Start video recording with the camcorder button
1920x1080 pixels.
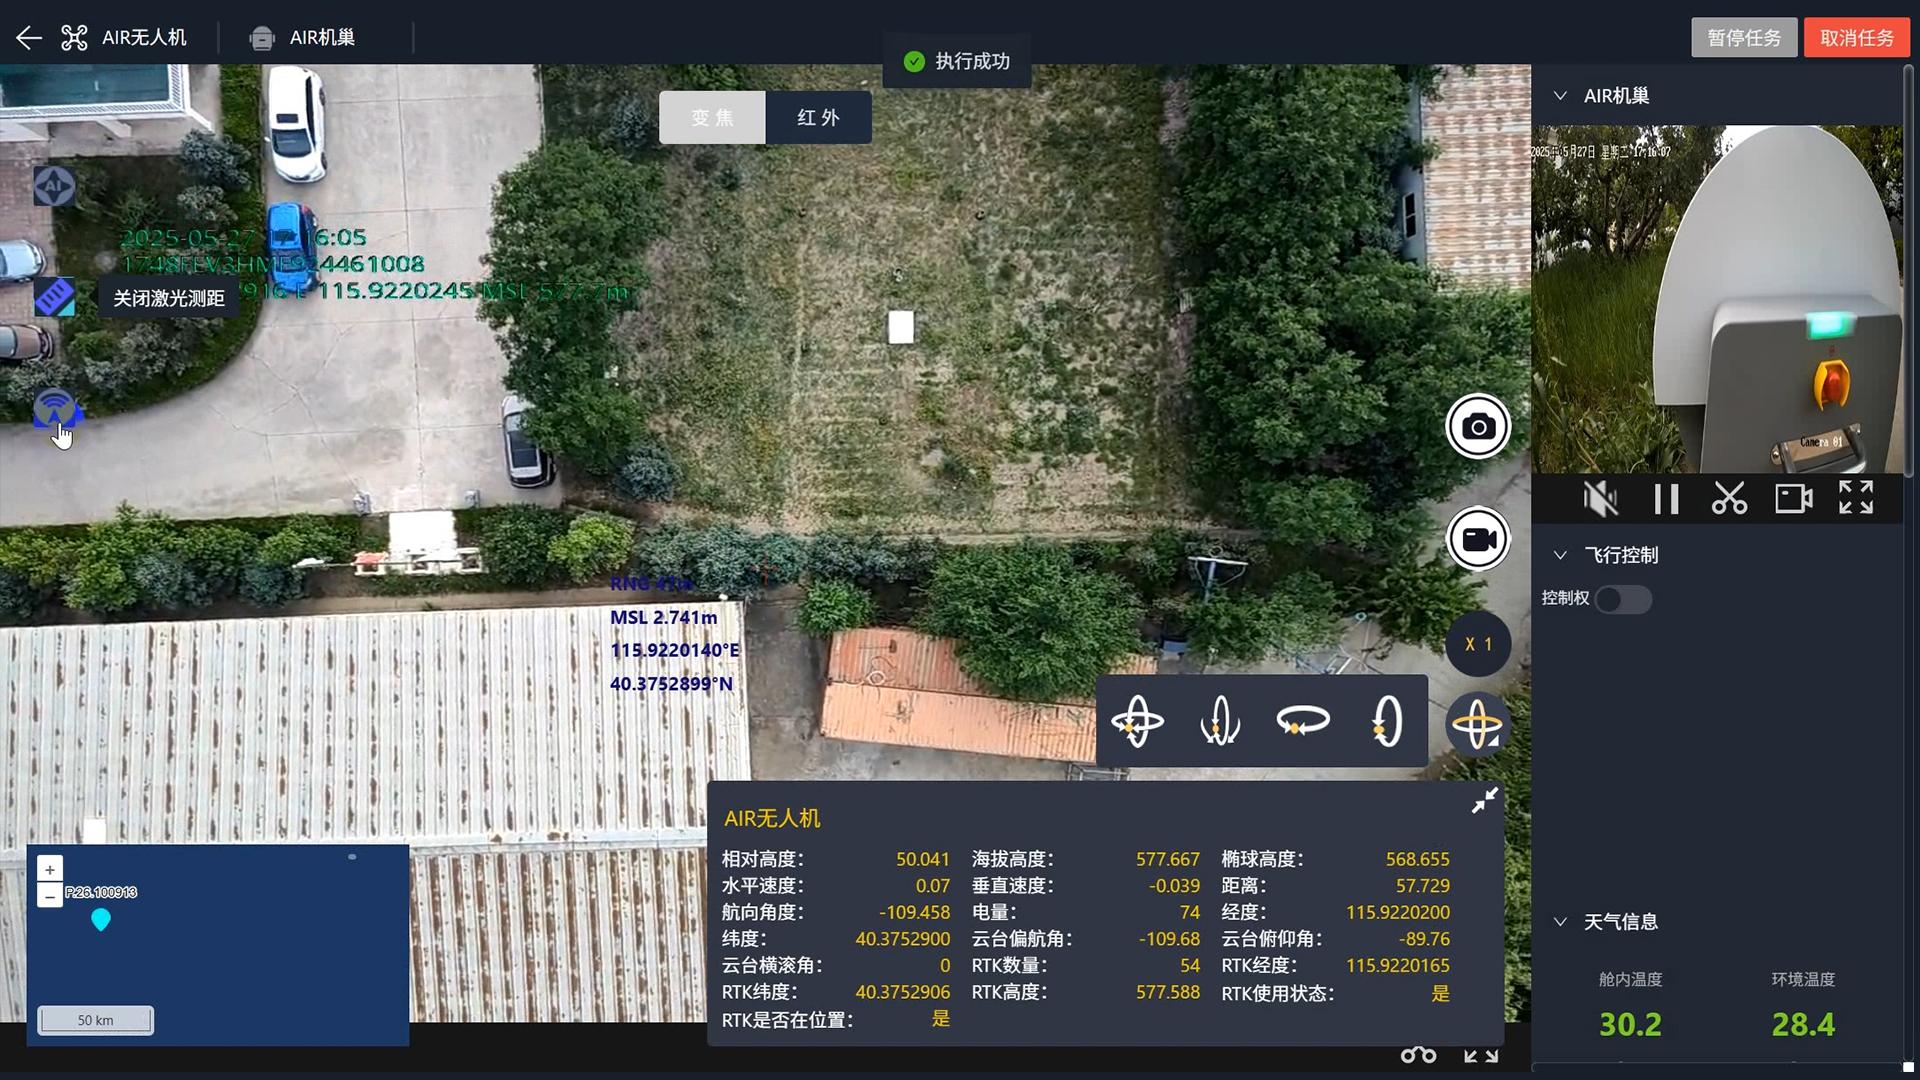coord(1478,539)
